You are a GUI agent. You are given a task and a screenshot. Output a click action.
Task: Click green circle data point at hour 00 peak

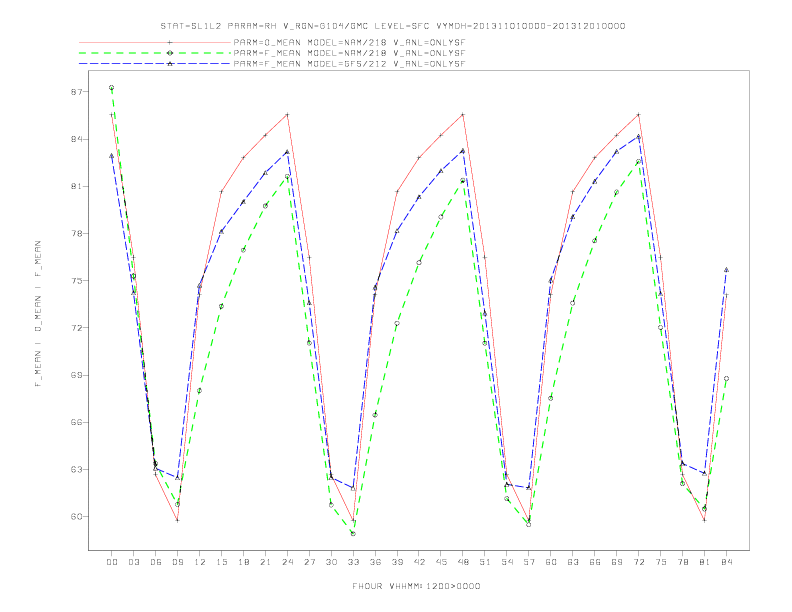click(112, 87)
